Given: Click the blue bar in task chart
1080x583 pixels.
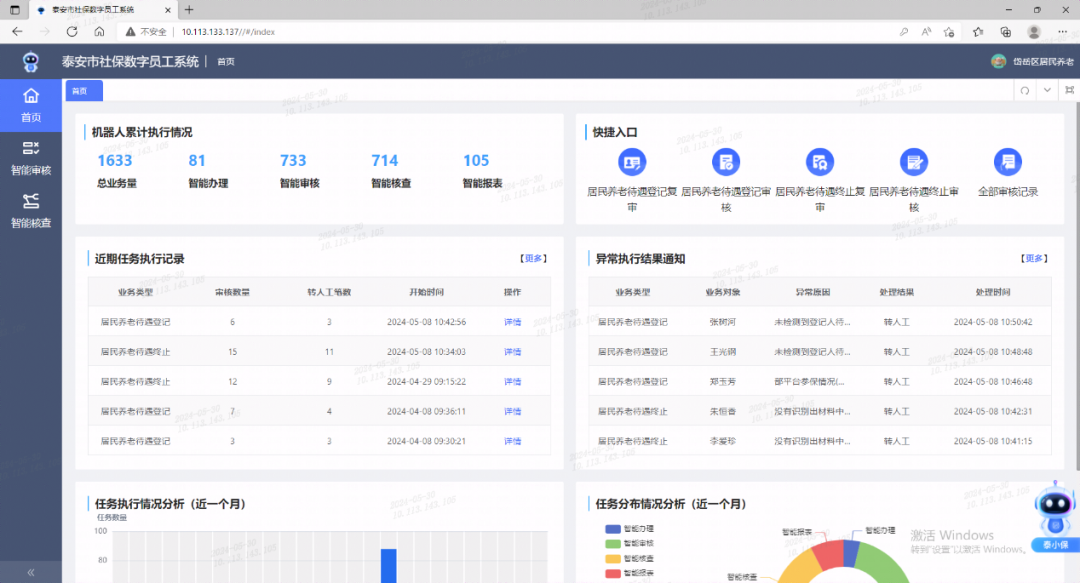Looking at the screenshot, I should click(388, 566).
